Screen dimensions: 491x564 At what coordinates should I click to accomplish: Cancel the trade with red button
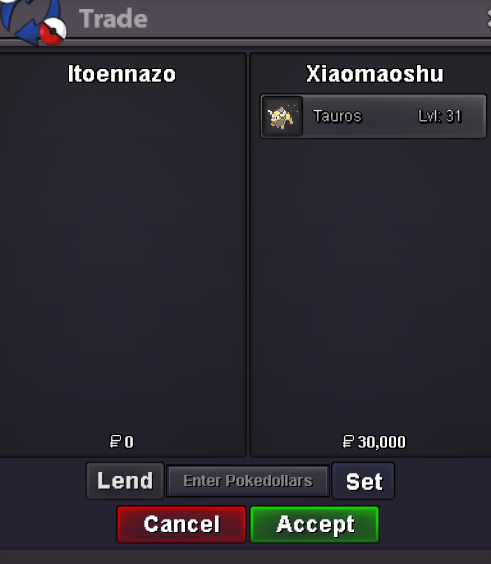[x=182, y=524]
